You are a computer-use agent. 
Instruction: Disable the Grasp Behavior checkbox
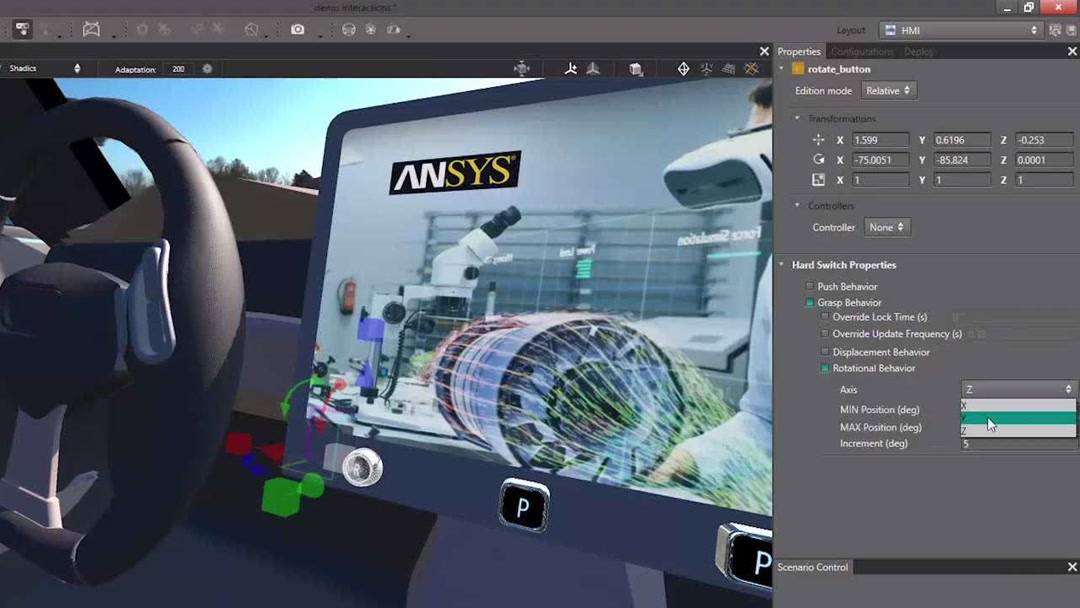[x=809, y=302]
